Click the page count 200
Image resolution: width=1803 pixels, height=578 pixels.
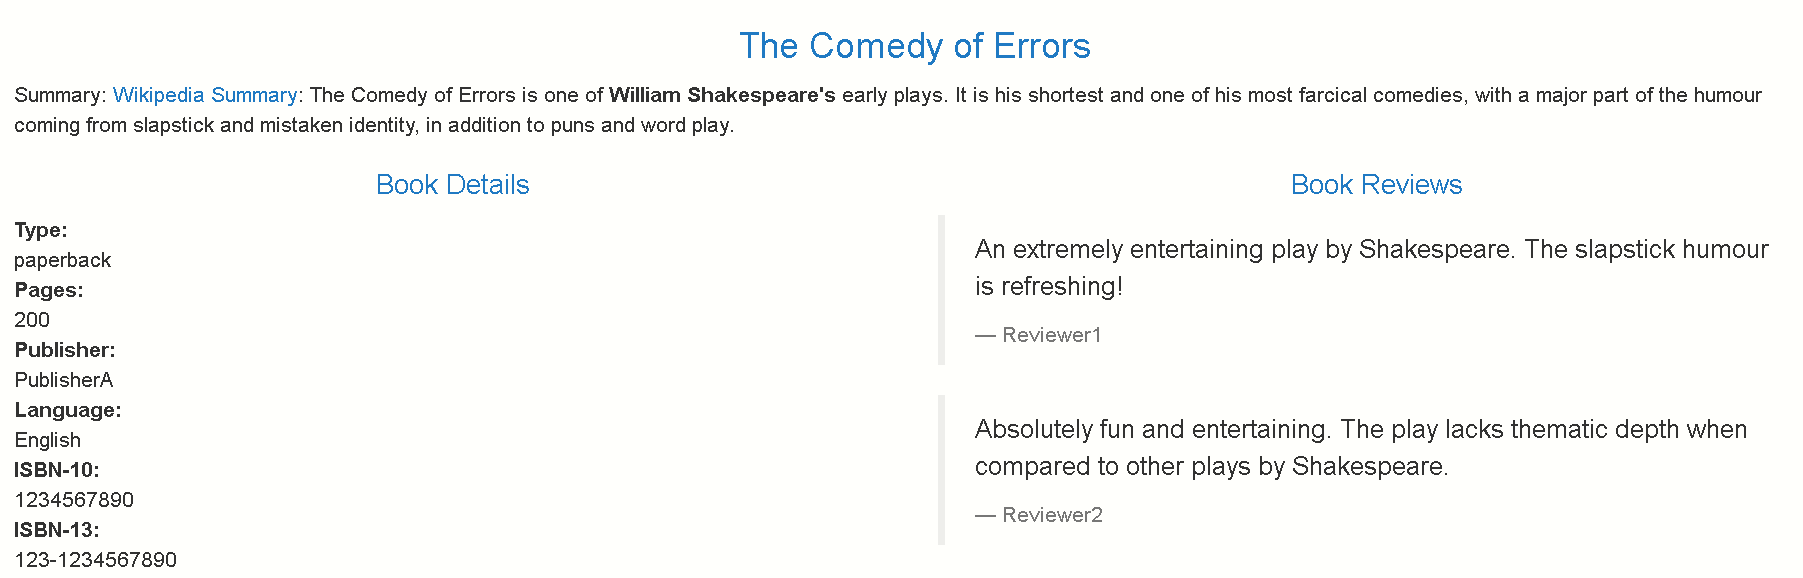click(x=32, y=320)
